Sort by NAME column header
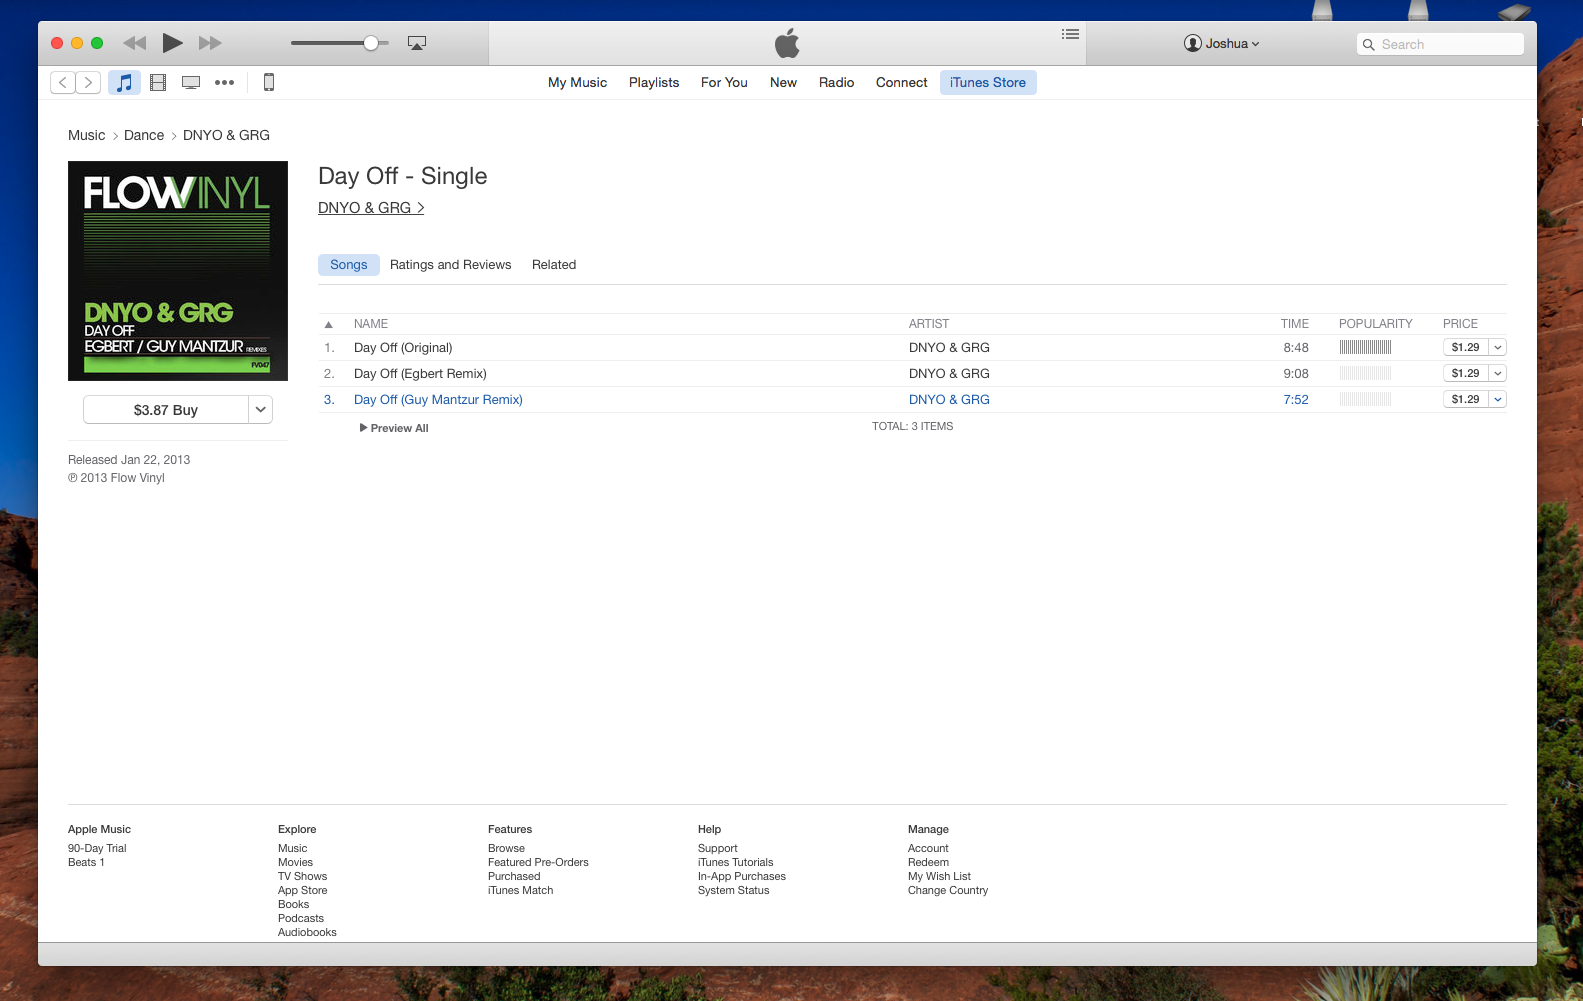The height and width of the screenshot is (1001, 1583). point(371,324)
